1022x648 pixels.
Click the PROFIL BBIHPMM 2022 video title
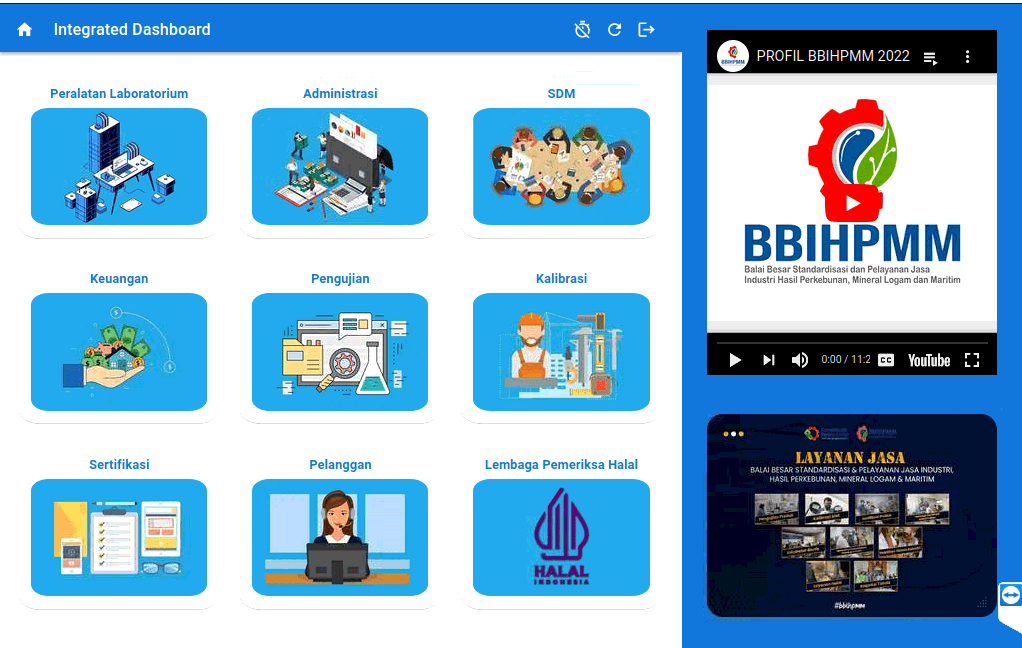point(832,56)
